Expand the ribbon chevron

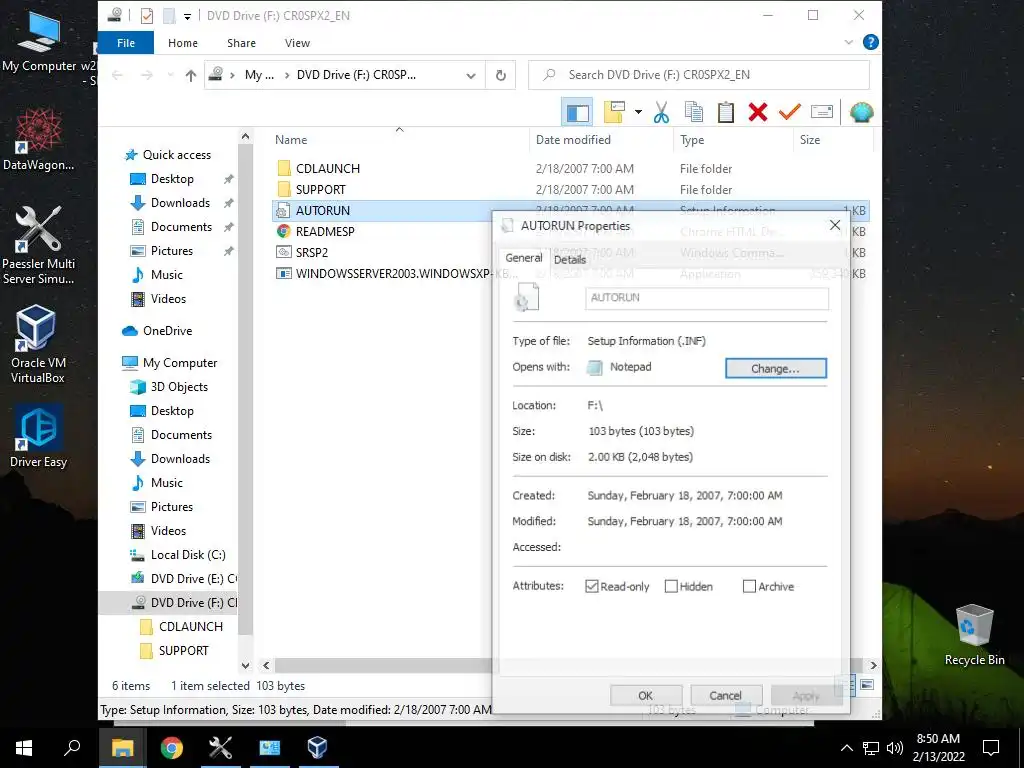point(848,42)
